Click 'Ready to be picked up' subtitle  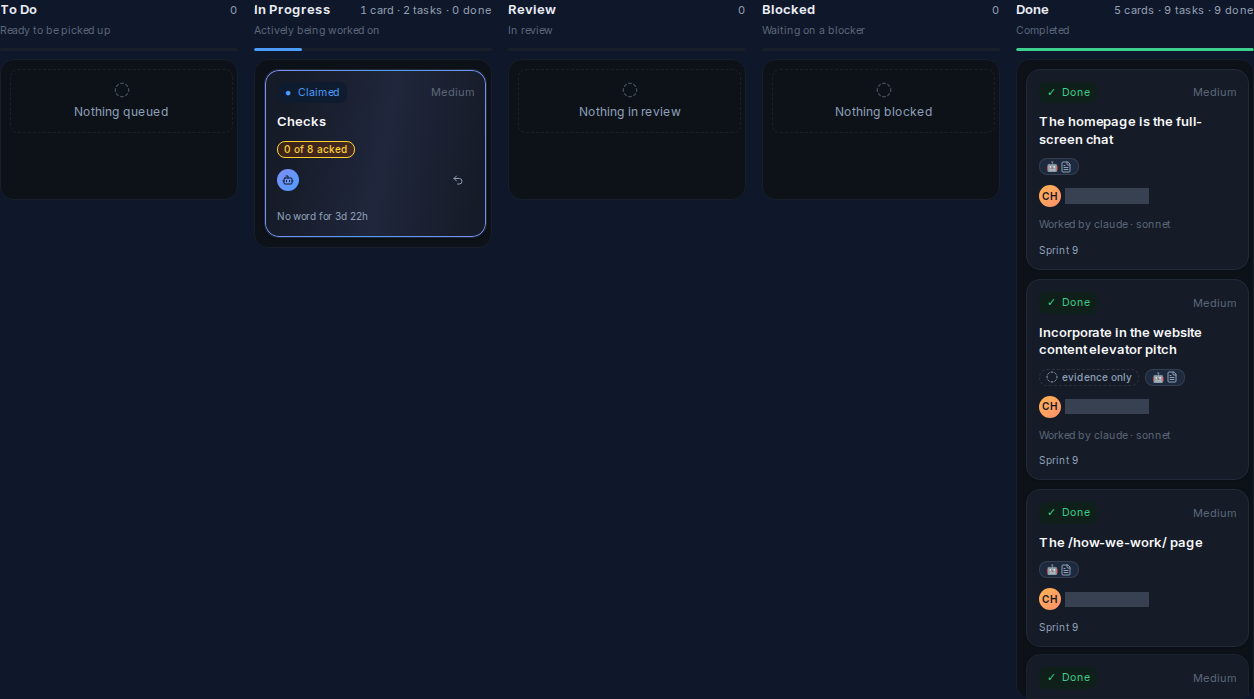pyautogui.click(x=55, y=30)
